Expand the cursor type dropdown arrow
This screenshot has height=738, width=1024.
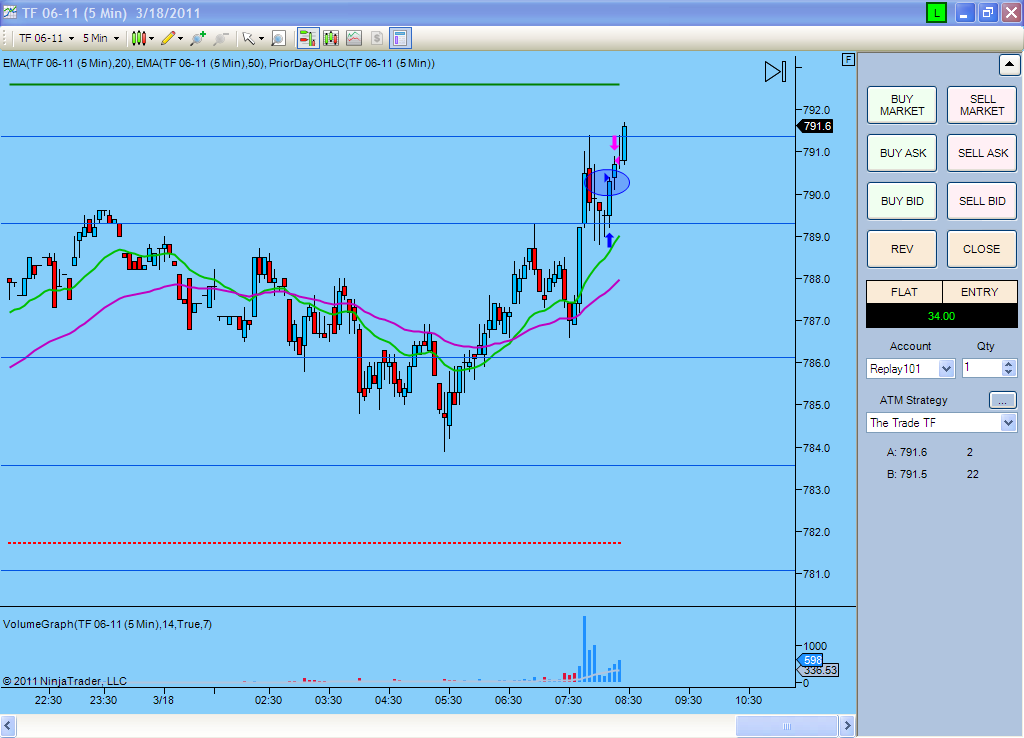coord(261,39)
